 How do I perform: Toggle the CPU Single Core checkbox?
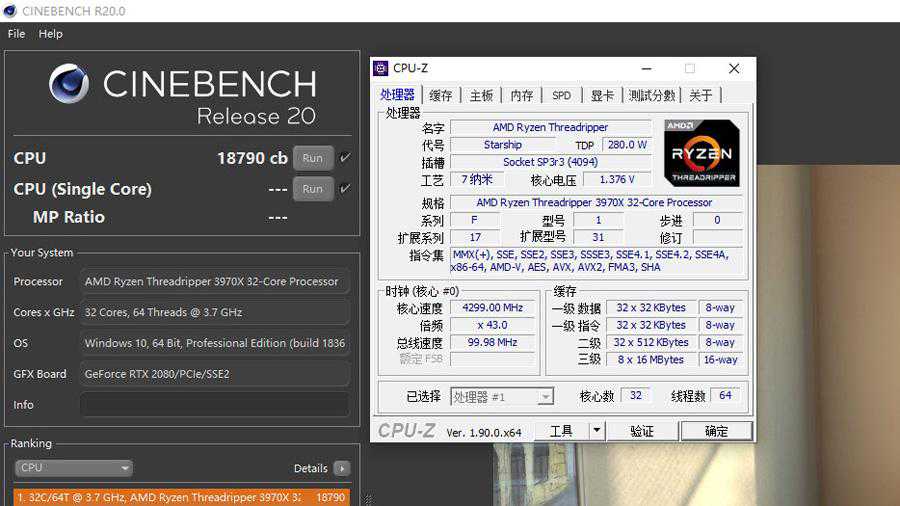tap(346, 189)
